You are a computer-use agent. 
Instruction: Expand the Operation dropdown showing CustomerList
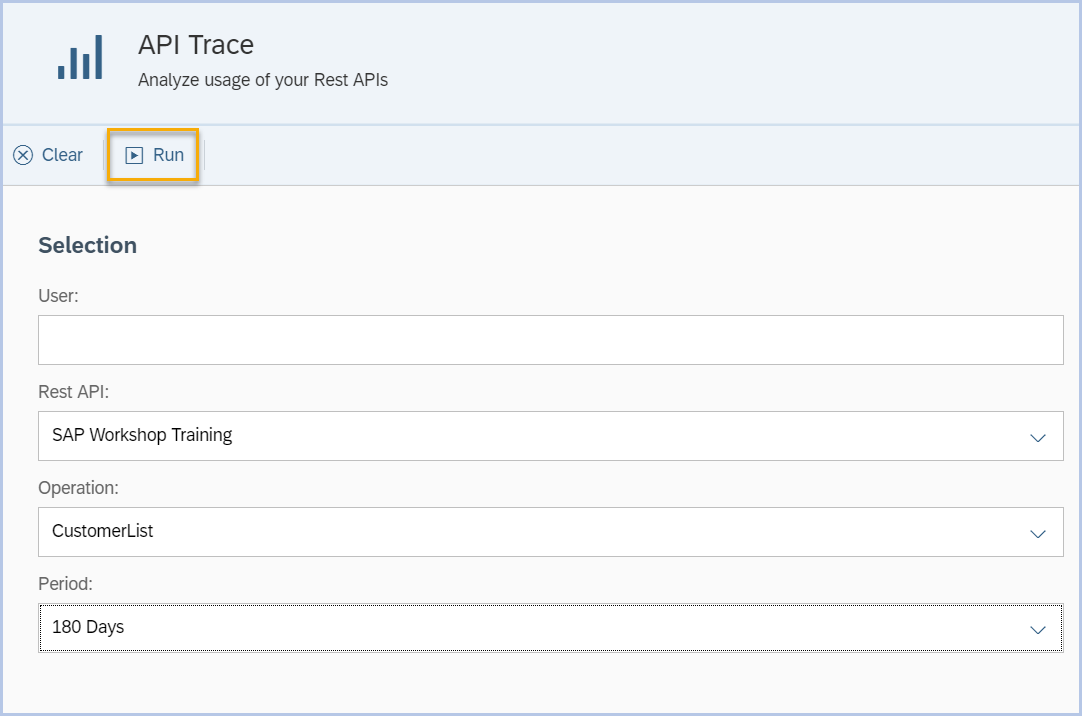click(x=1038, y=532)
